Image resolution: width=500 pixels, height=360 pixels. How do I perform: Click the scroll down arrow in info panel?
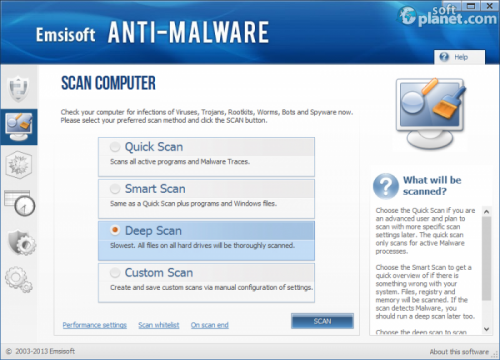pyautogui.click(x=486, y=329)
